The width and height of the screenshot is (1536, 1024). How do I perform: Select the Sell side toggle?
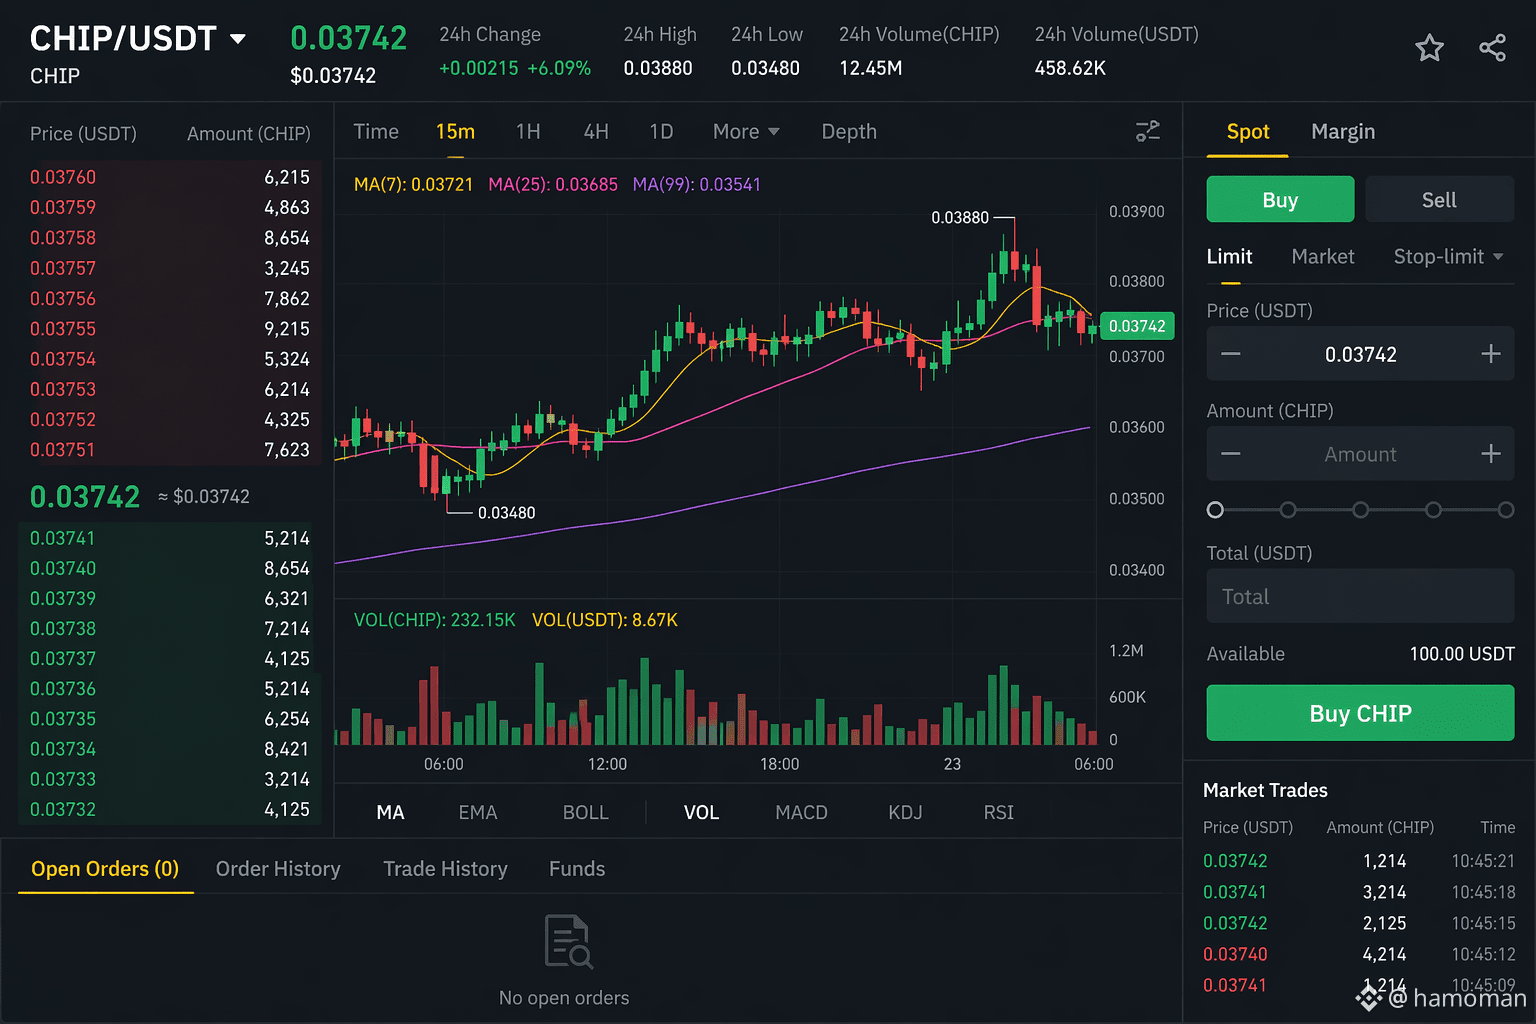(x=1439, y=199)
